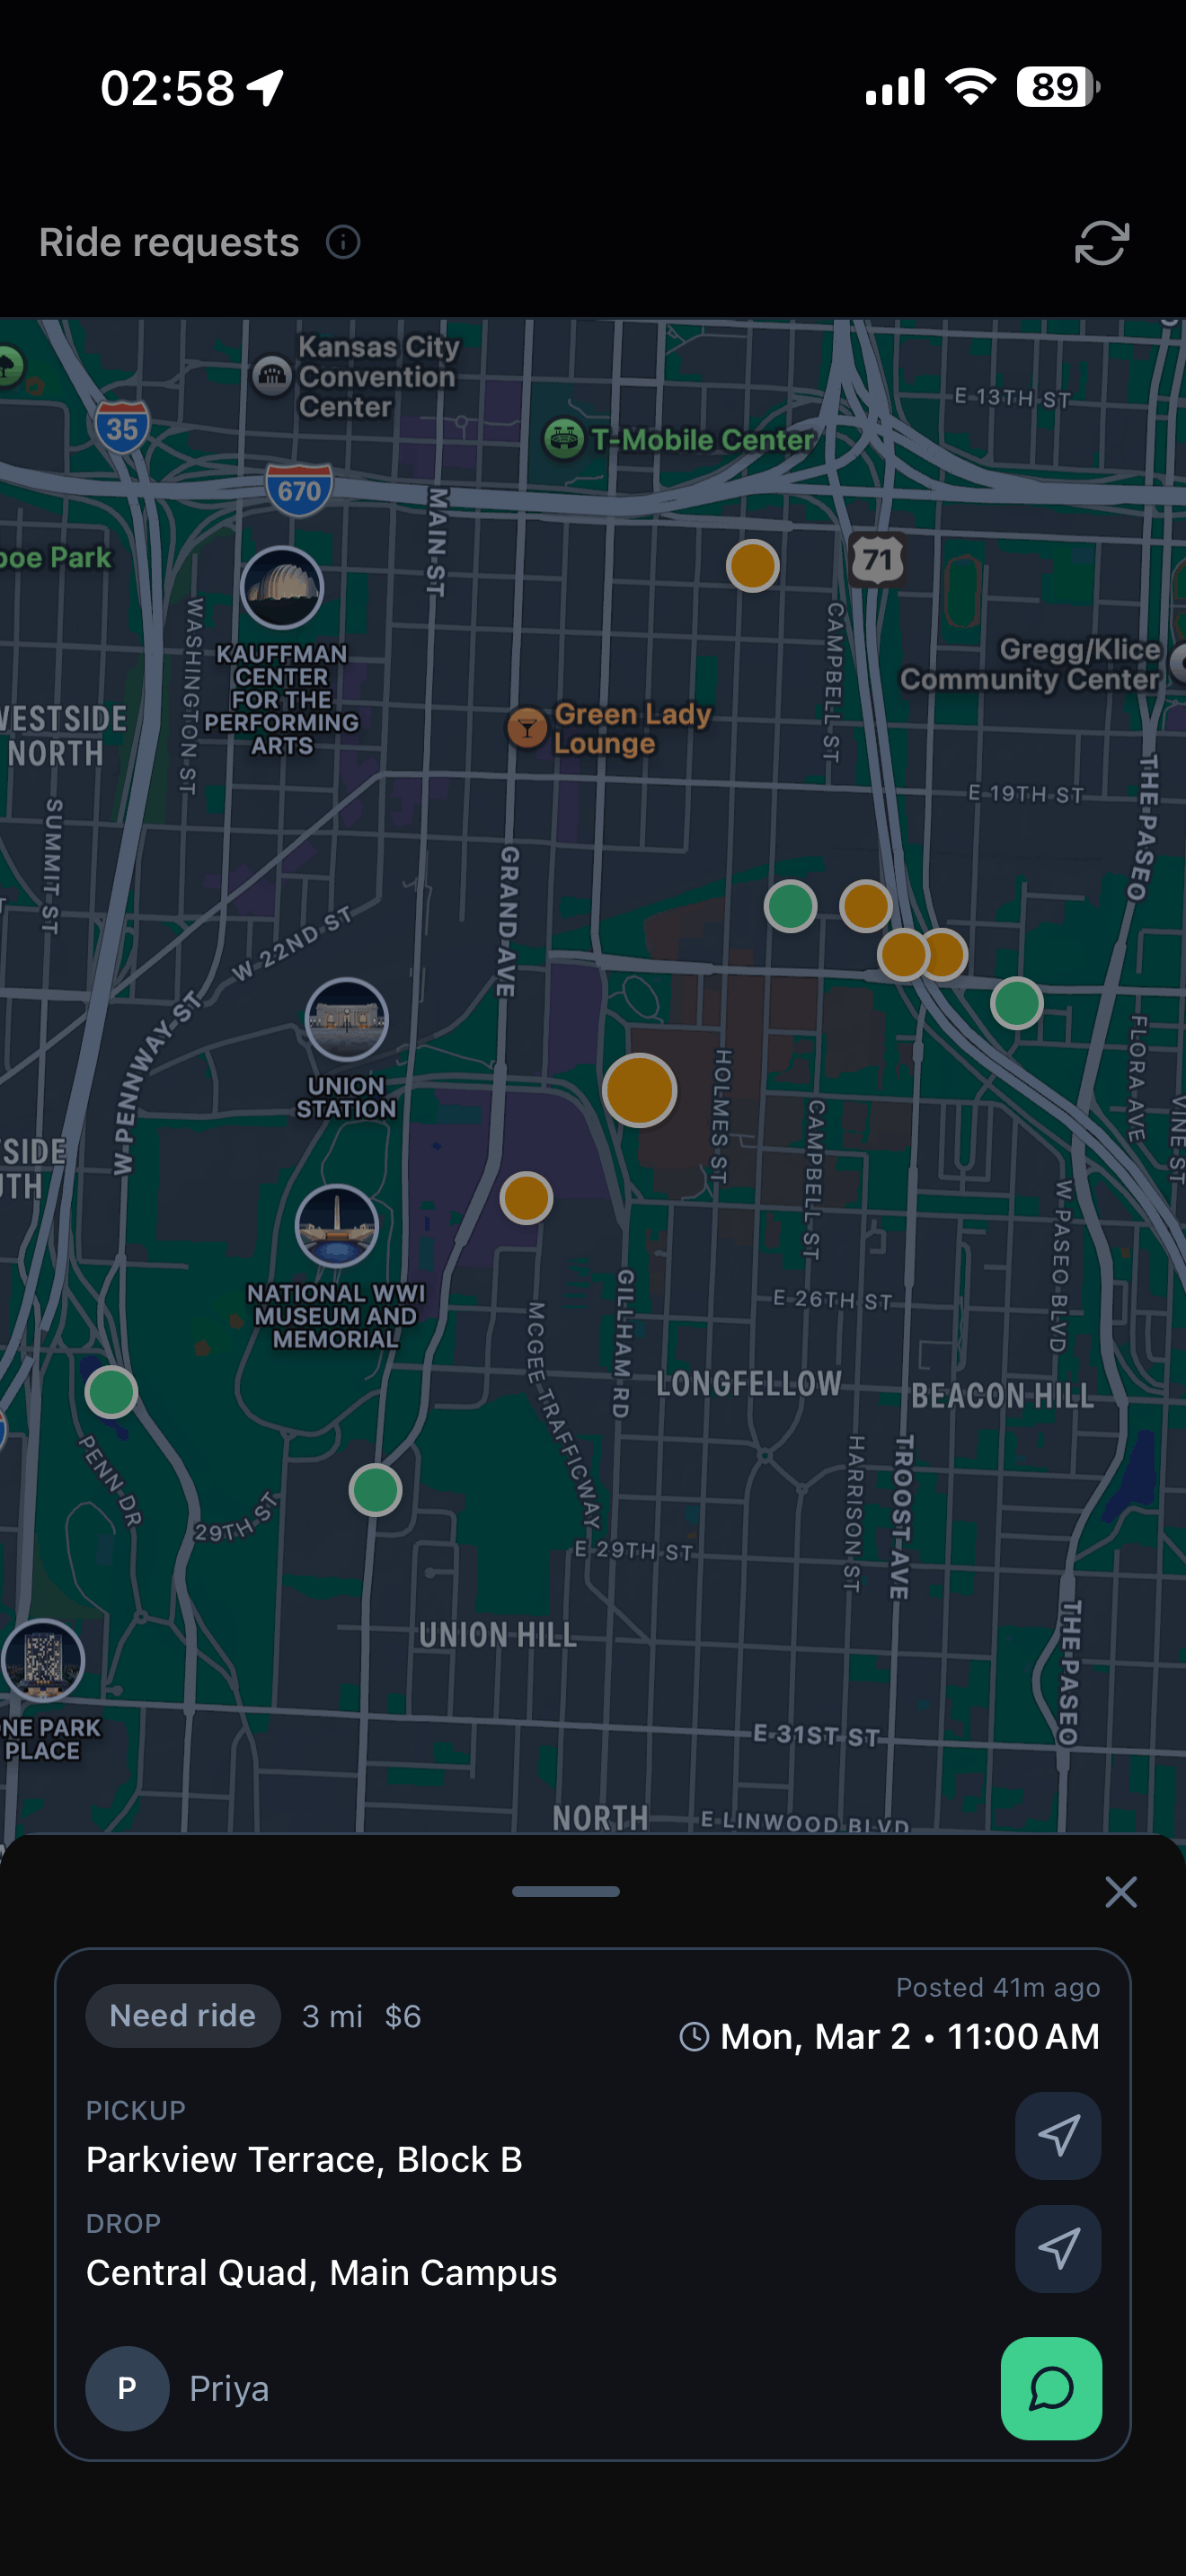Screen dimensions: 1186x2576
Task: Open the Ride requests info icon
Action: [x=343, y=243]
